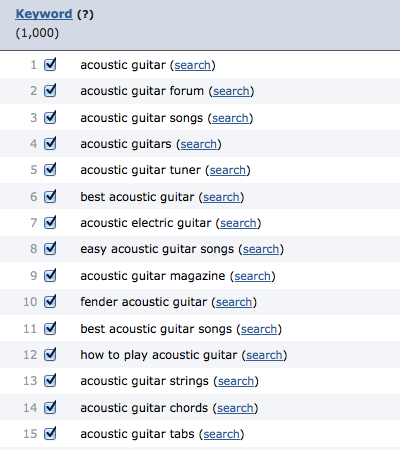400x450 pixels.
Task: Untick checkbox next to acoustic guitars
Action: coord(50,144)
